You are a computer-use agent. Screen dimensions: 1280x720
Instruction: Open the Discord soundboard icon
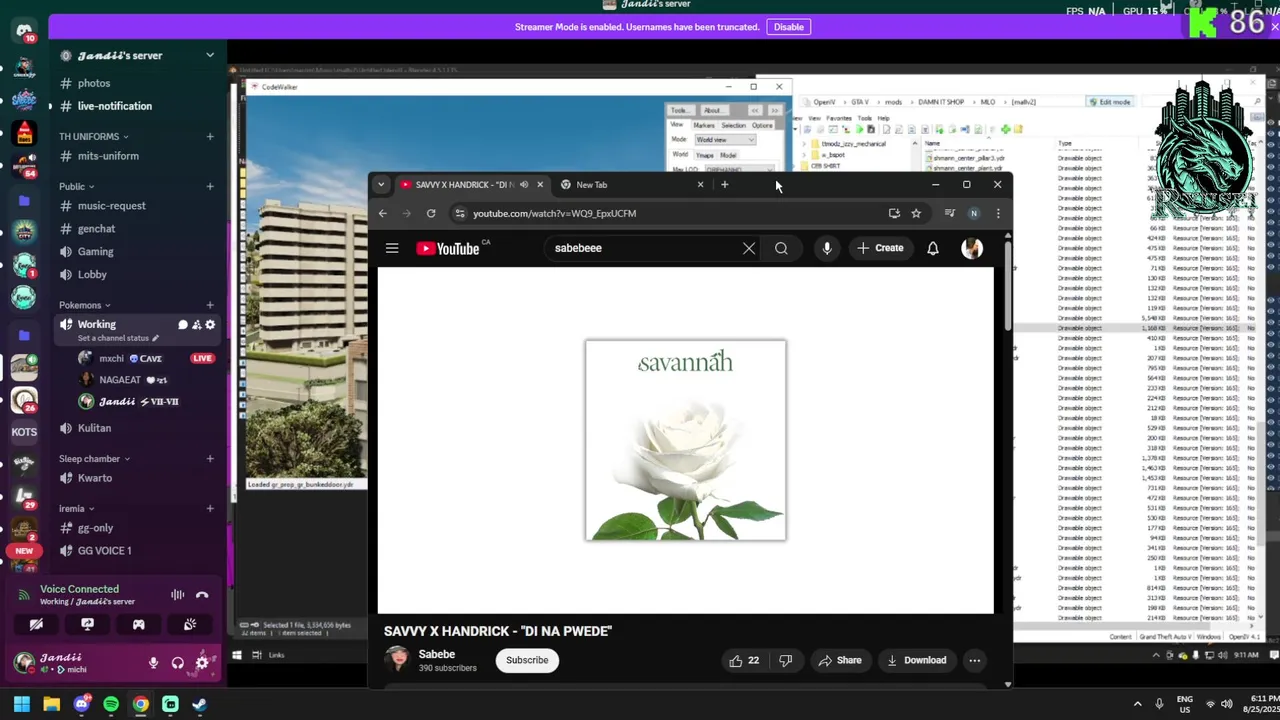(x=189, y=624)
